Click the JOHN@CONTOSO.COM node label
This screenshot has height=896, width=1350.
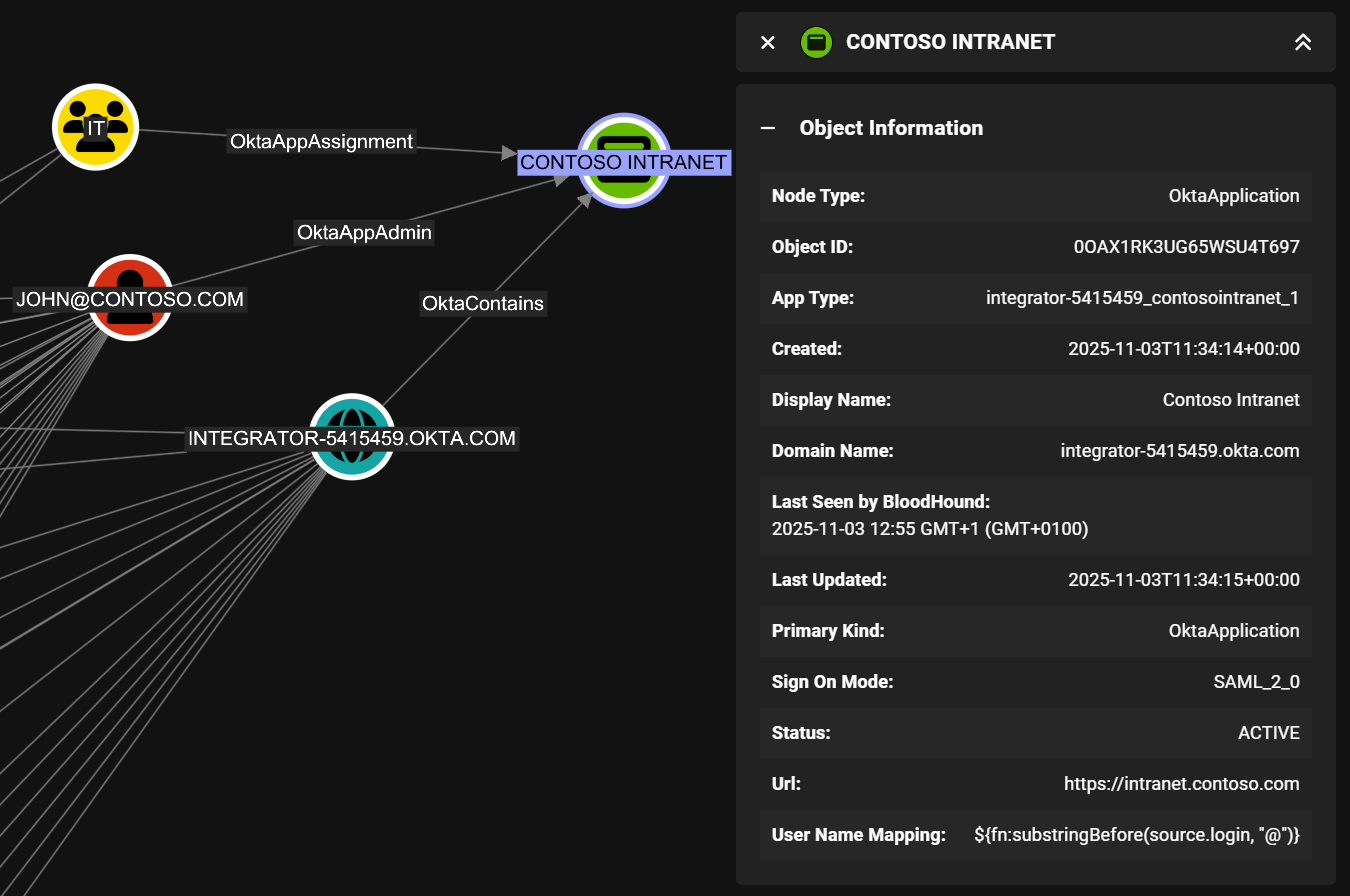pos(130,299)
